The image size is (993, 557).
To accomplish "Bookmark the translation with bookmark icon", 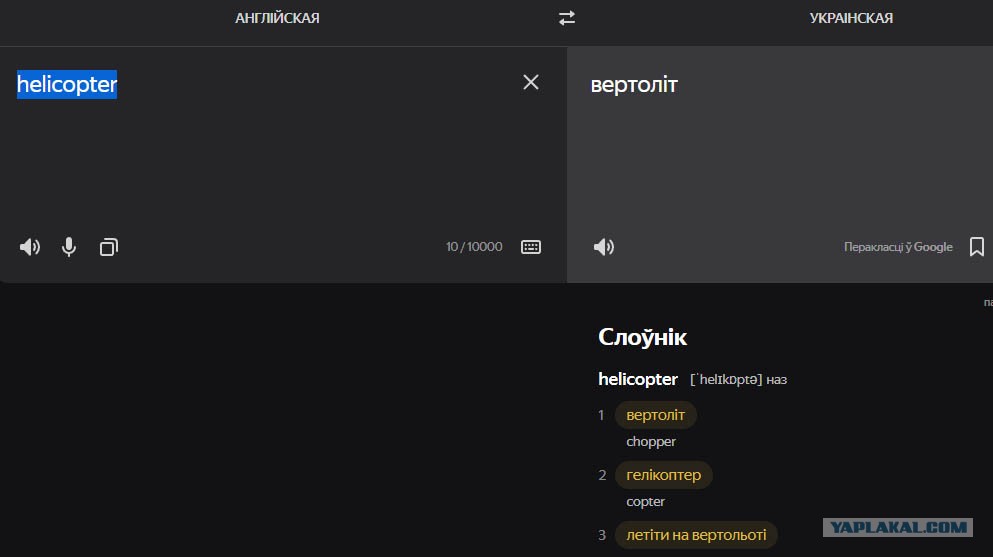I will point(977,247).
